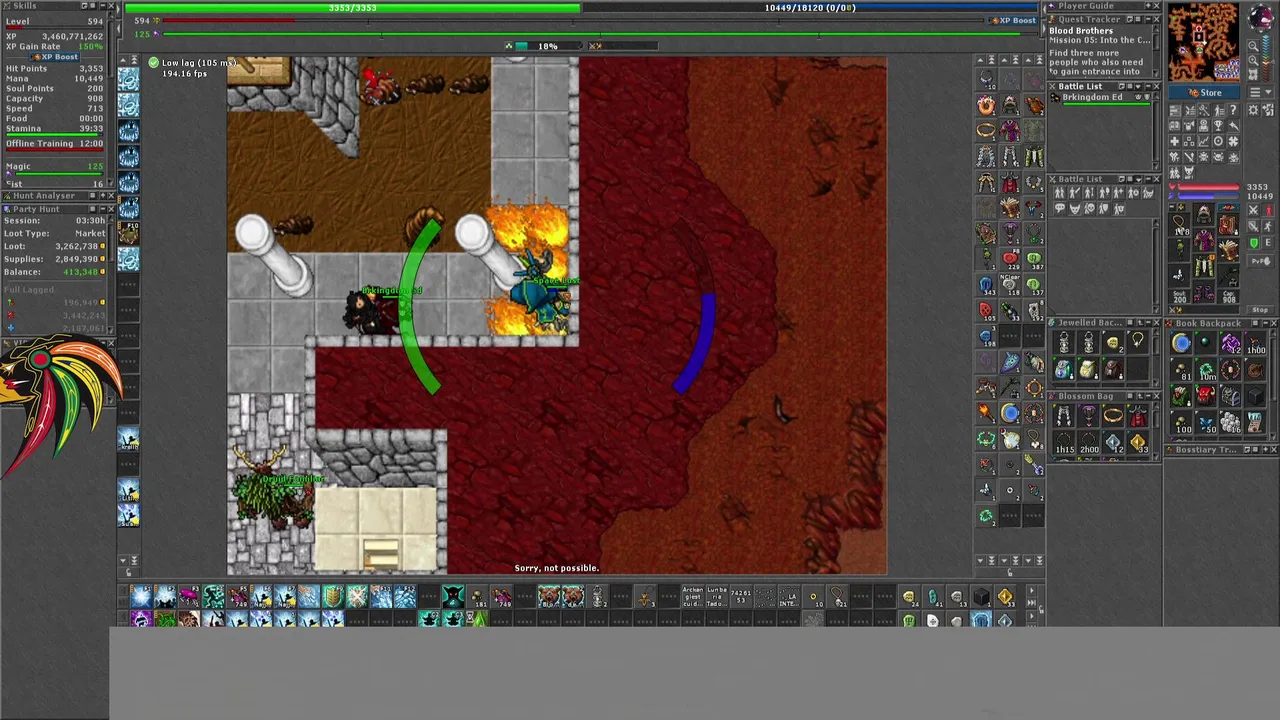Click the coin stack marked 2 in Jewelled Backpack
Viewport: 1280px width, 720px height.
pyautogui.click(x=1113, y=342)
